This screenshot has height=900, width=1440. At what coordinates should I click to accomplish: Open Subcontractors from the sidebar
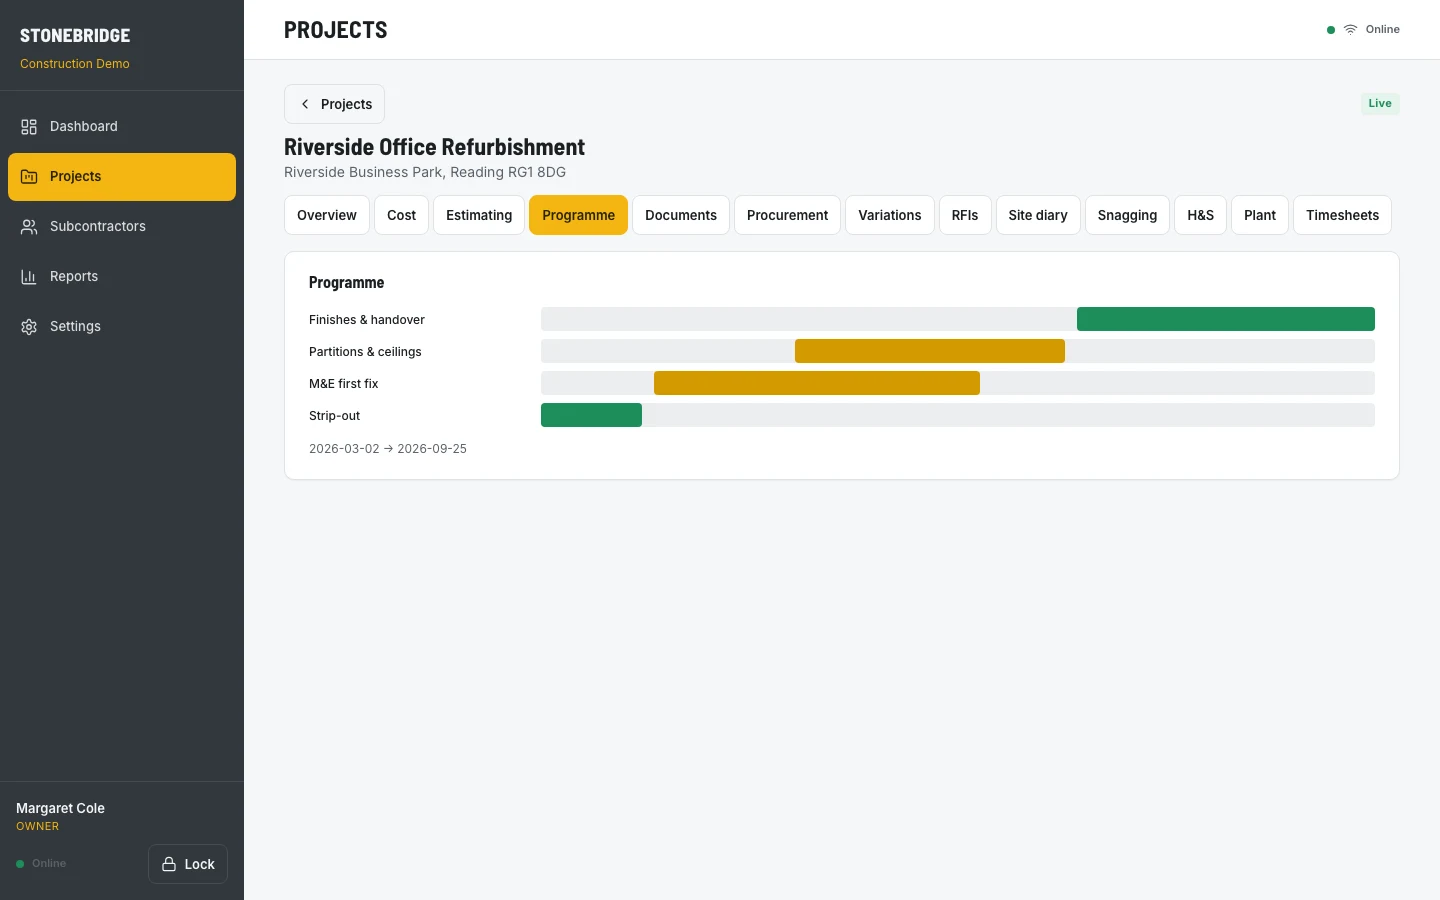(122, 227)
